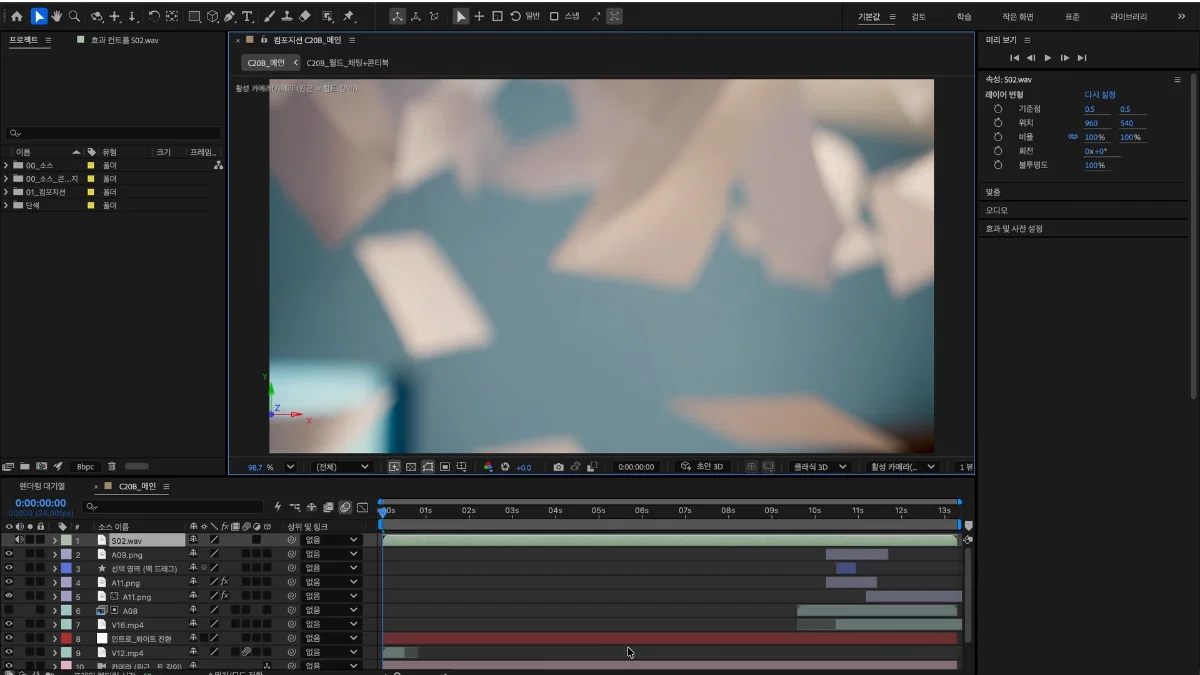The image size is (1200, 675).
Task: Expand the 00_소스 folder
Action: click(x=6, y=165)
